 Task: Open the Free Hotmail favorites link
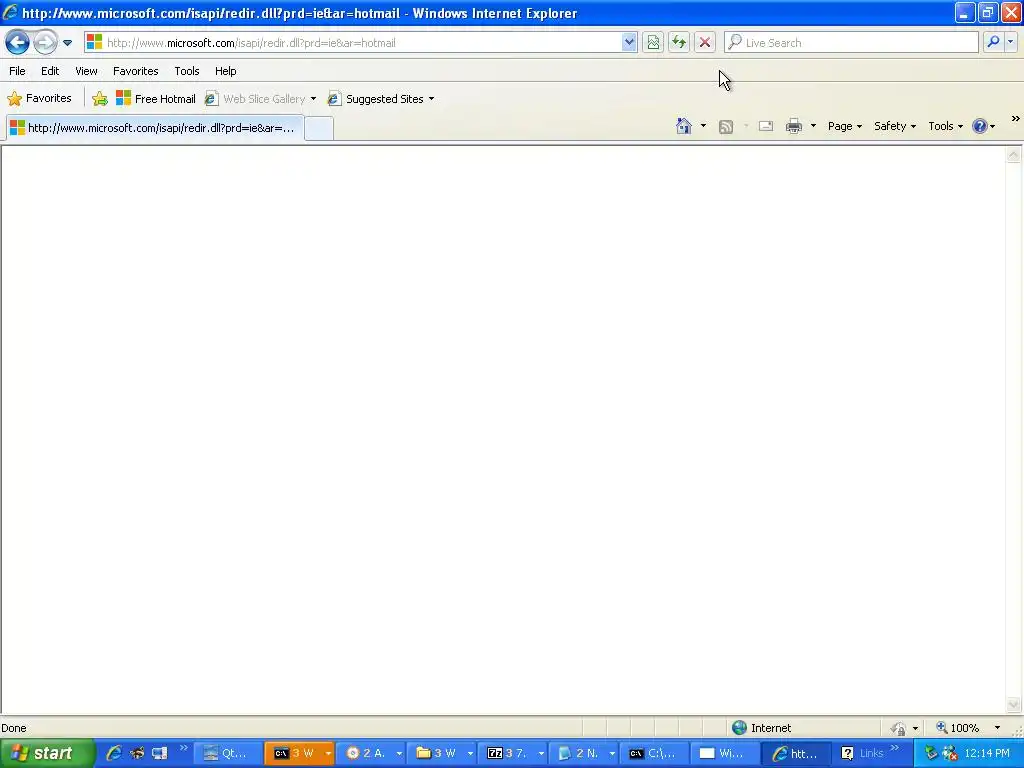[155, 99]
